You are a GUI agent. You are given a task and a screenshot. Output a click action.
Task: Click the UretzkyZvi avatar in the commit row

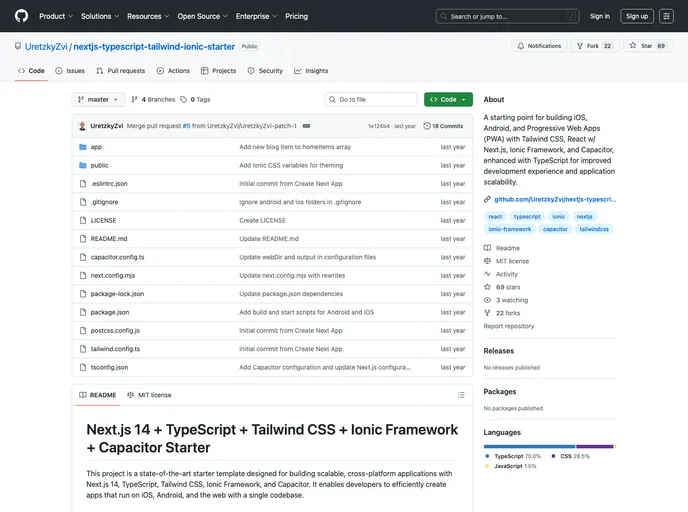pos(82,126)
